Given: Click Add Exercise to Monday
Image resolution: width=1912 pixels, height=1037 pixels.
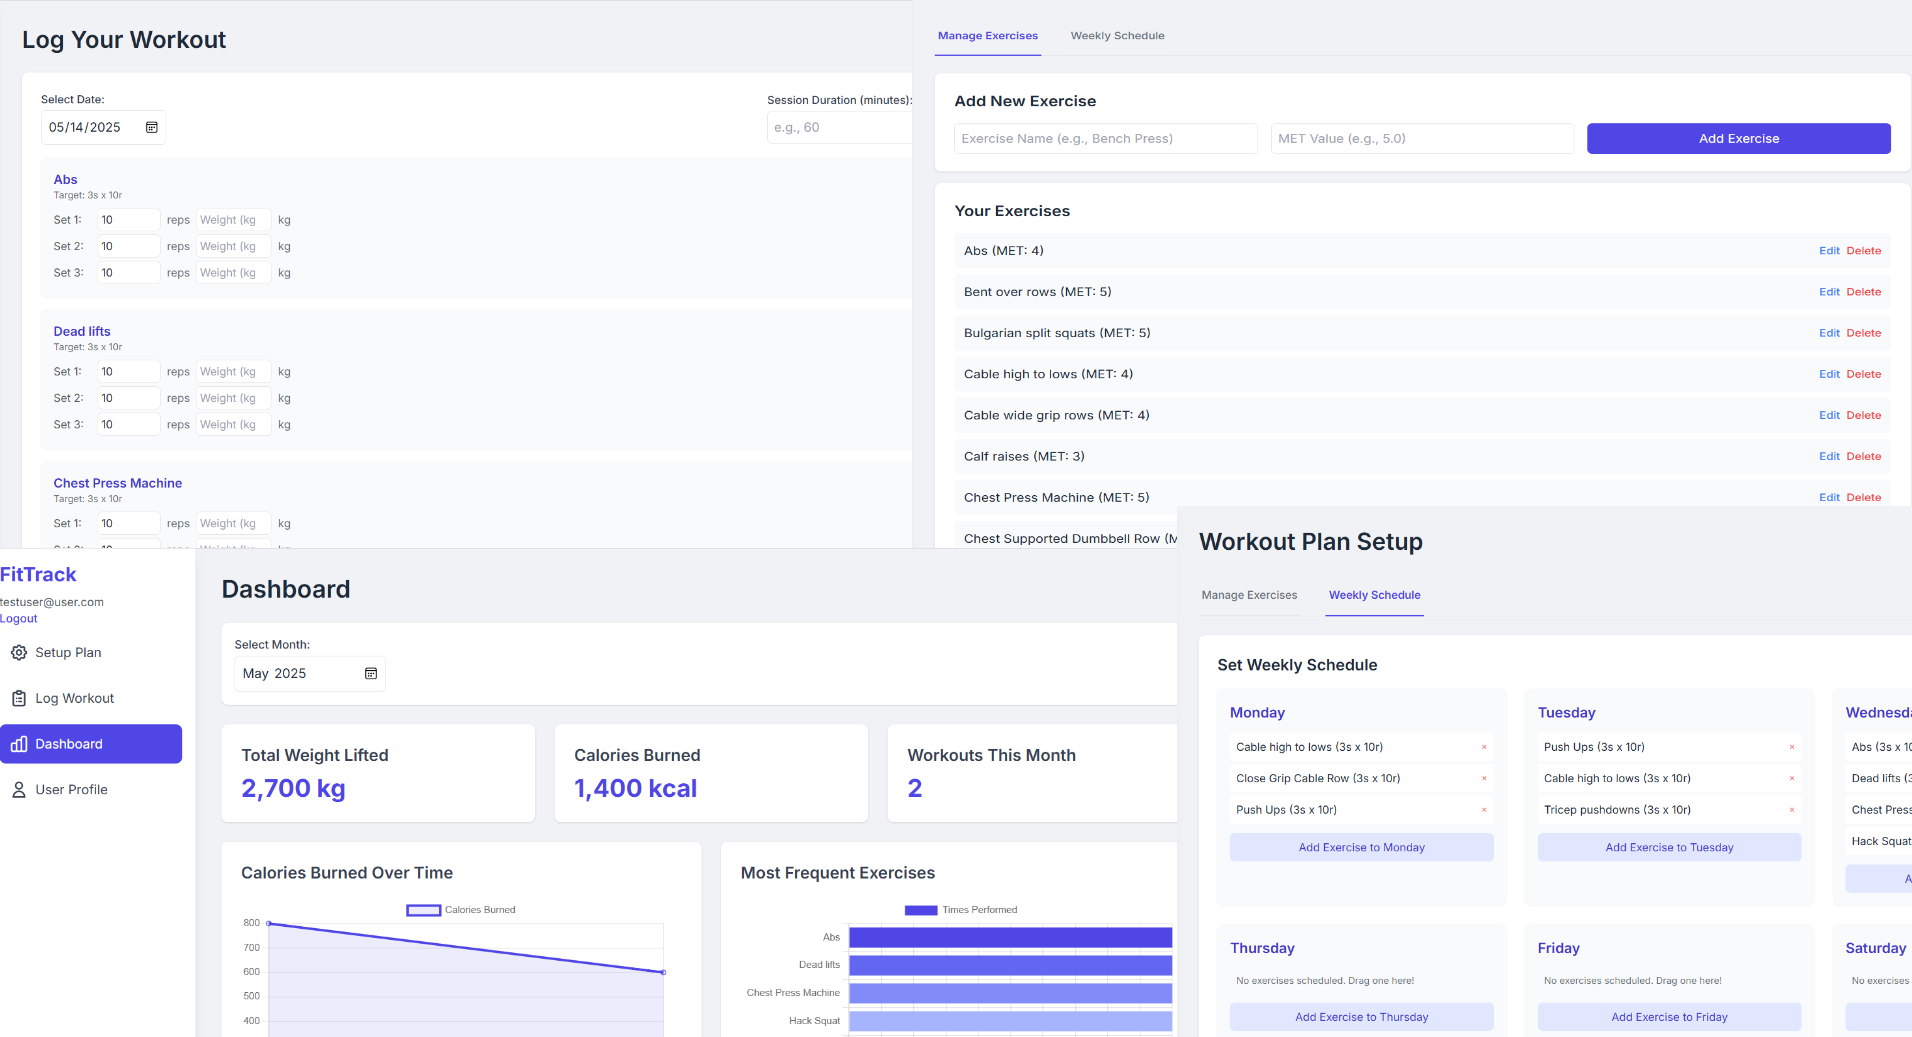Looking at the screenshot, I should tap(1361, 848).
